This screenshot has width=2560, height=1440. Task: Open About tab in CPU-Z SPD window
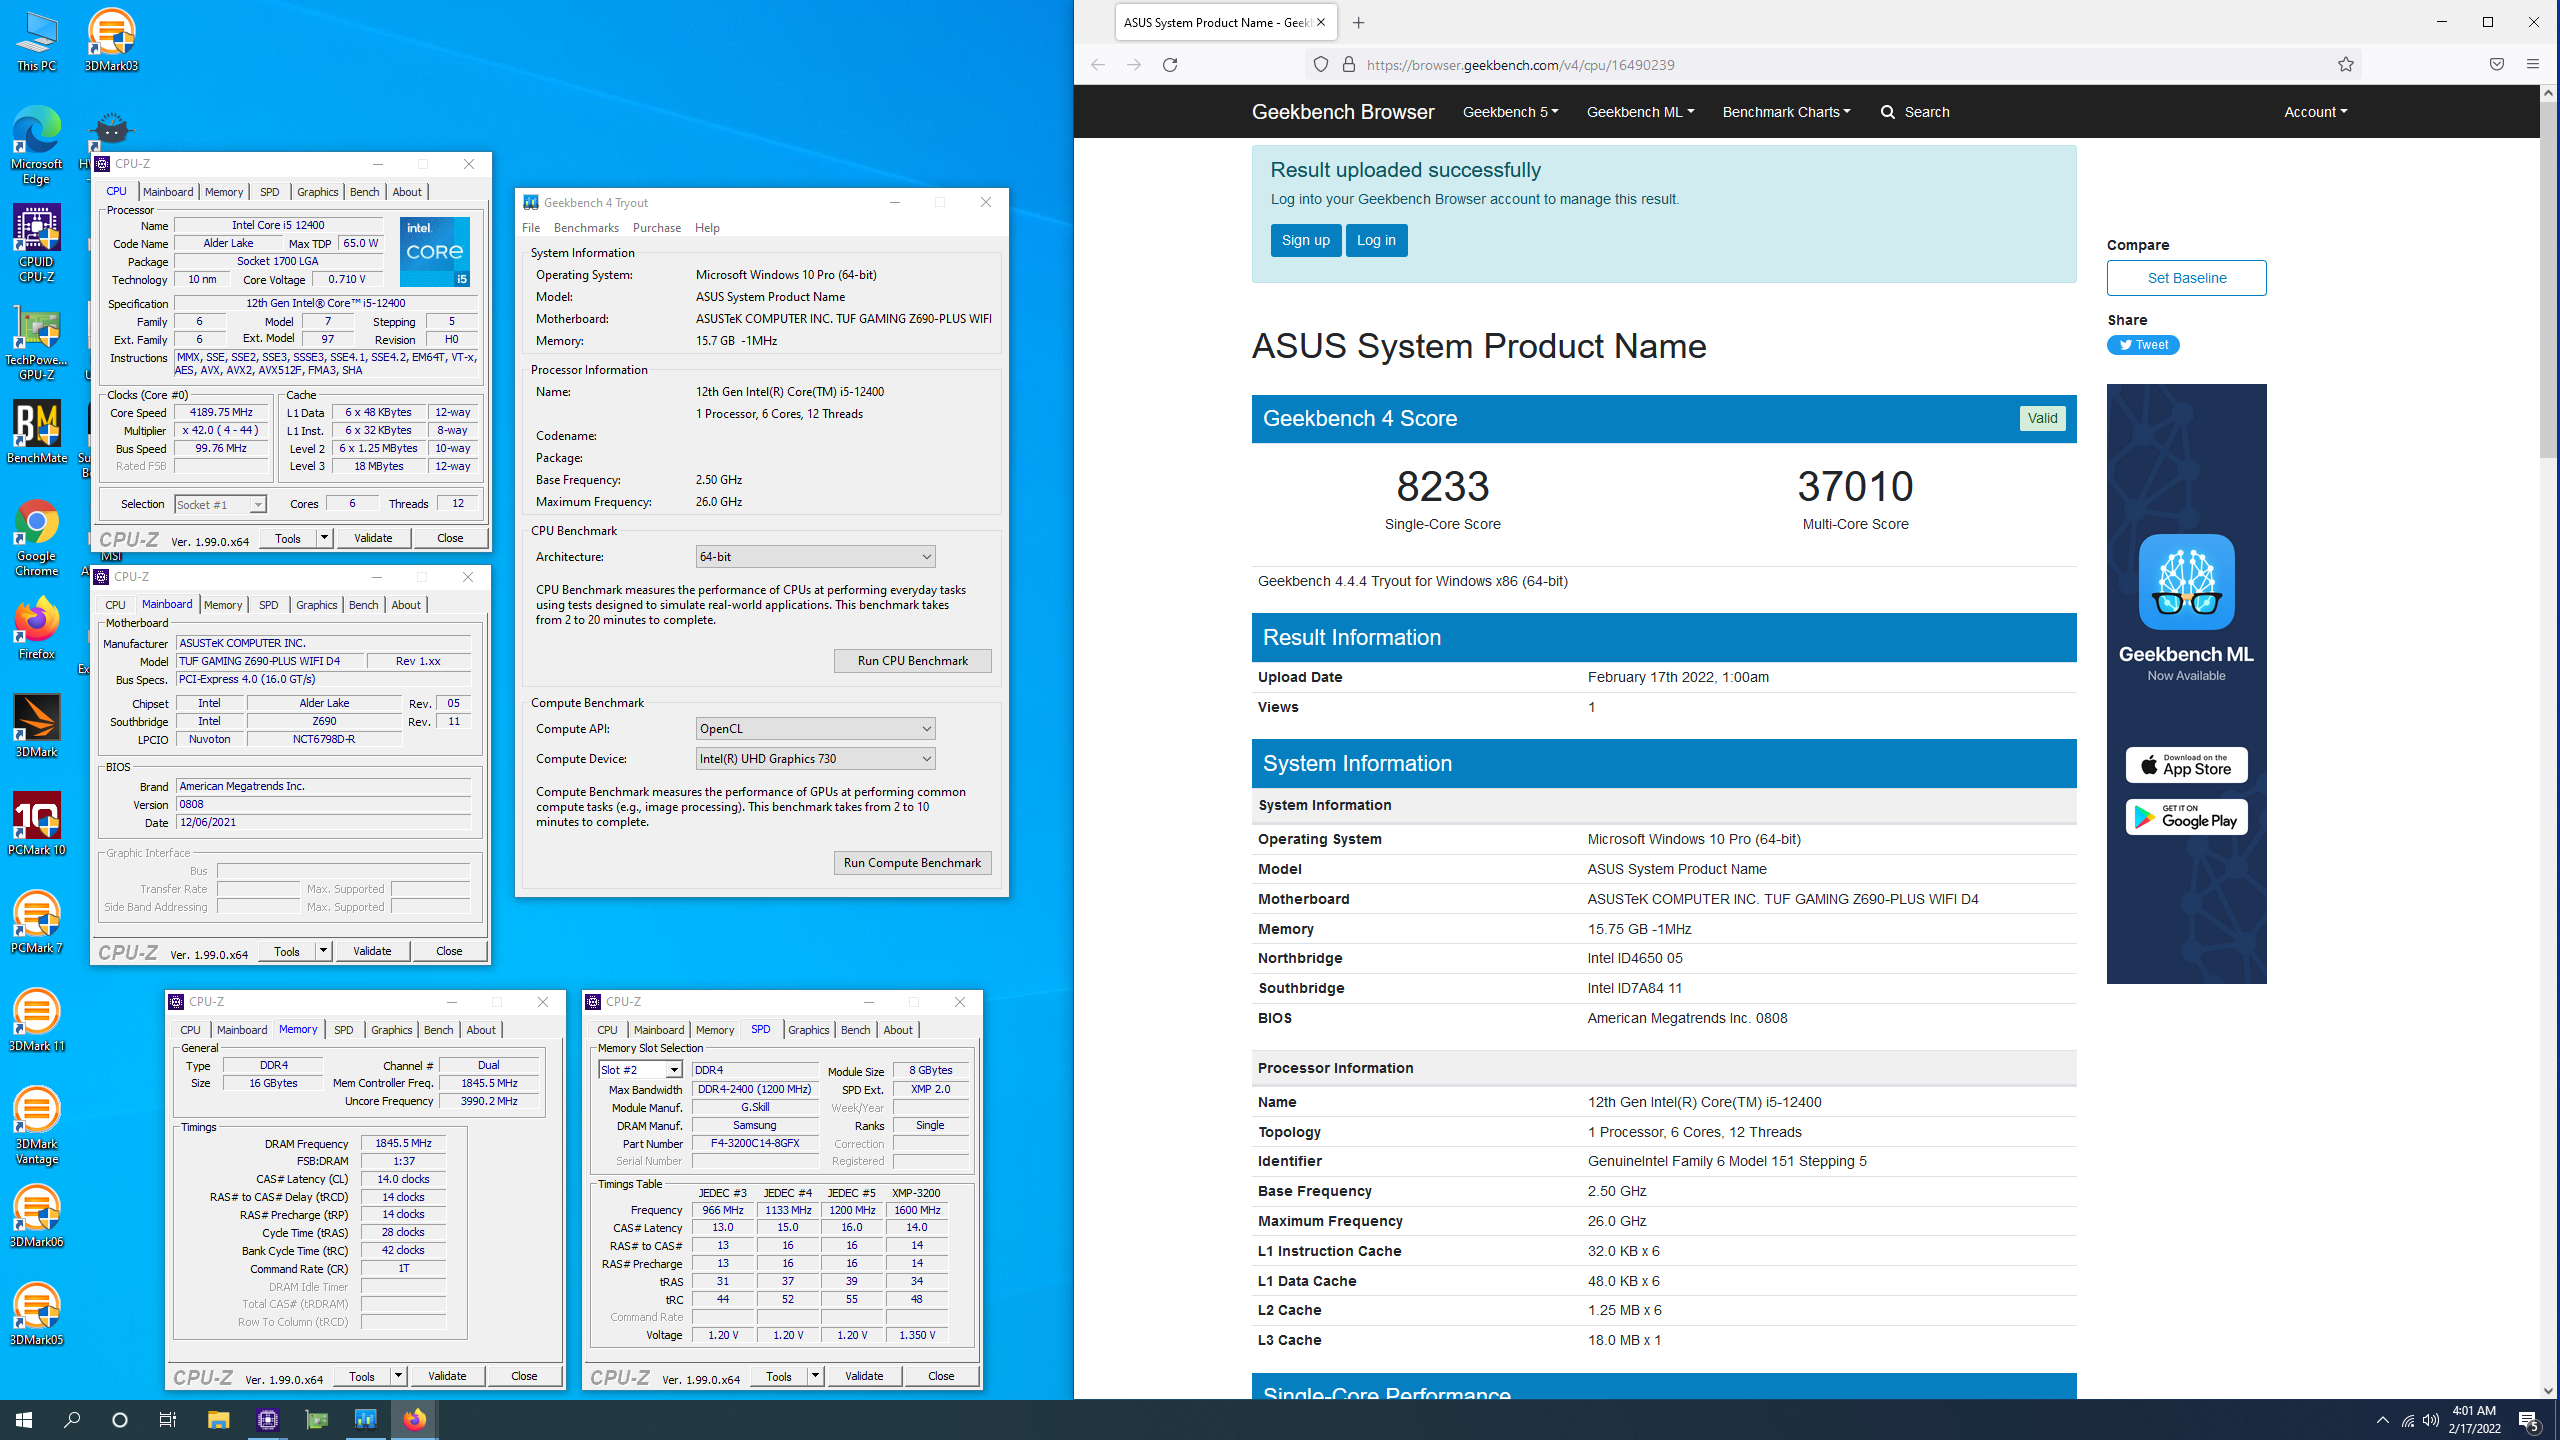point(897,1030)
